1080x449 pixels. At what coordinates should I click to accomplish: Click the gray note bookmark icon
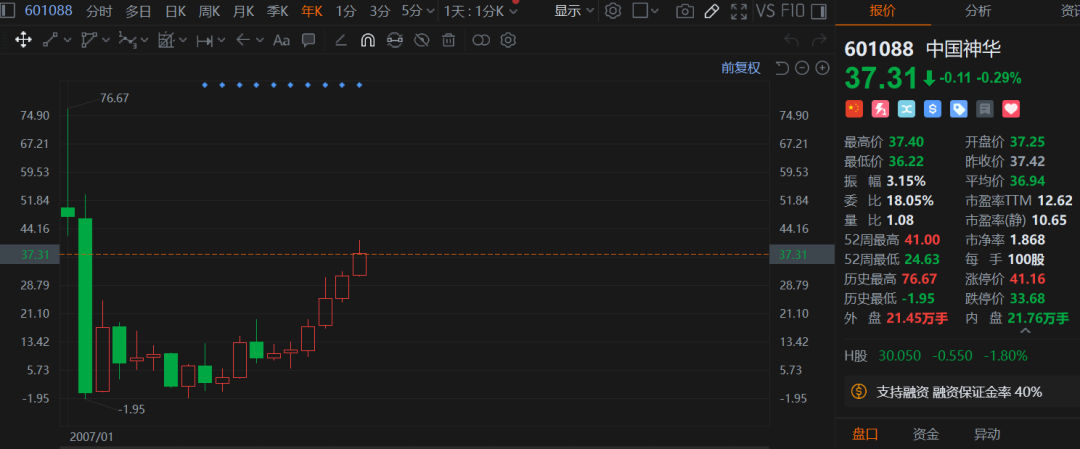click(x=985, y=109)
